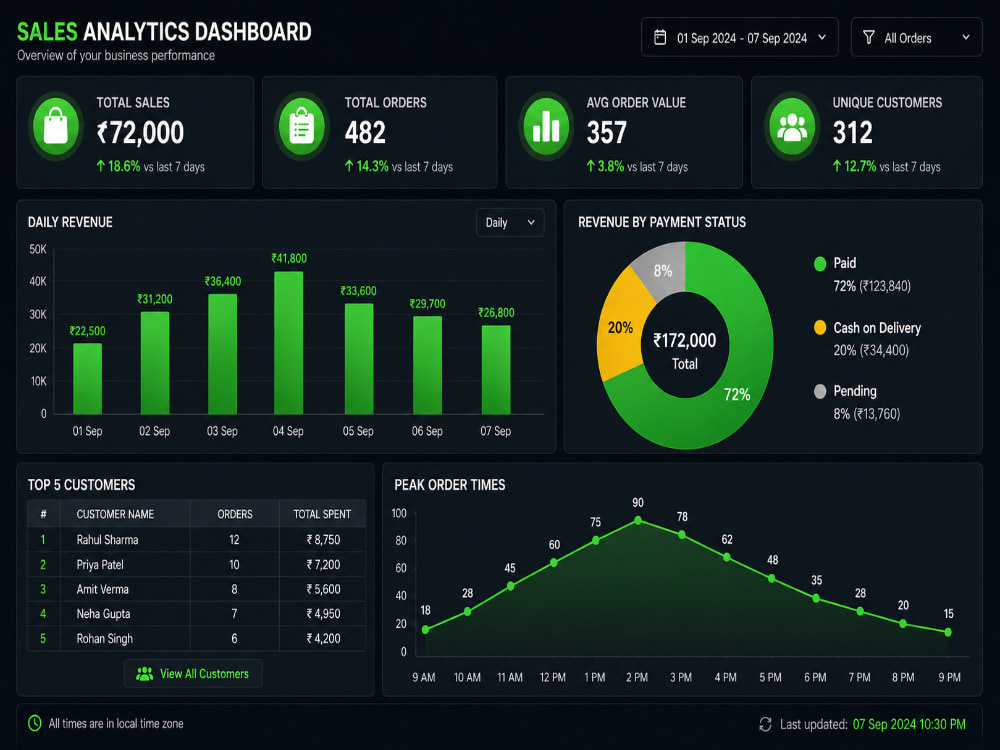The height and width of the screenshot is (750, 1000).
Task: Click the ₹41,800 bar label
Action: click(289, 258)
